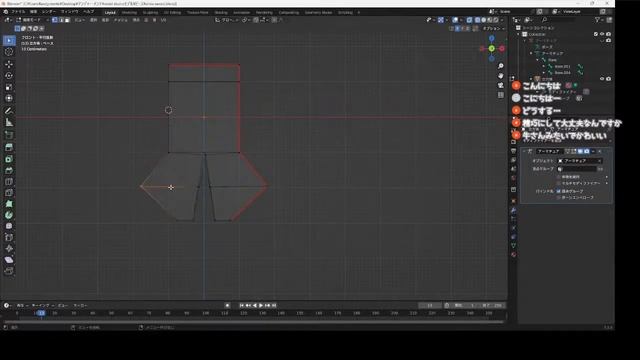The width and height of the screenshot is (640, 360).
Task: Jump to the timeline start frame
Action: [x=242, y=305]
